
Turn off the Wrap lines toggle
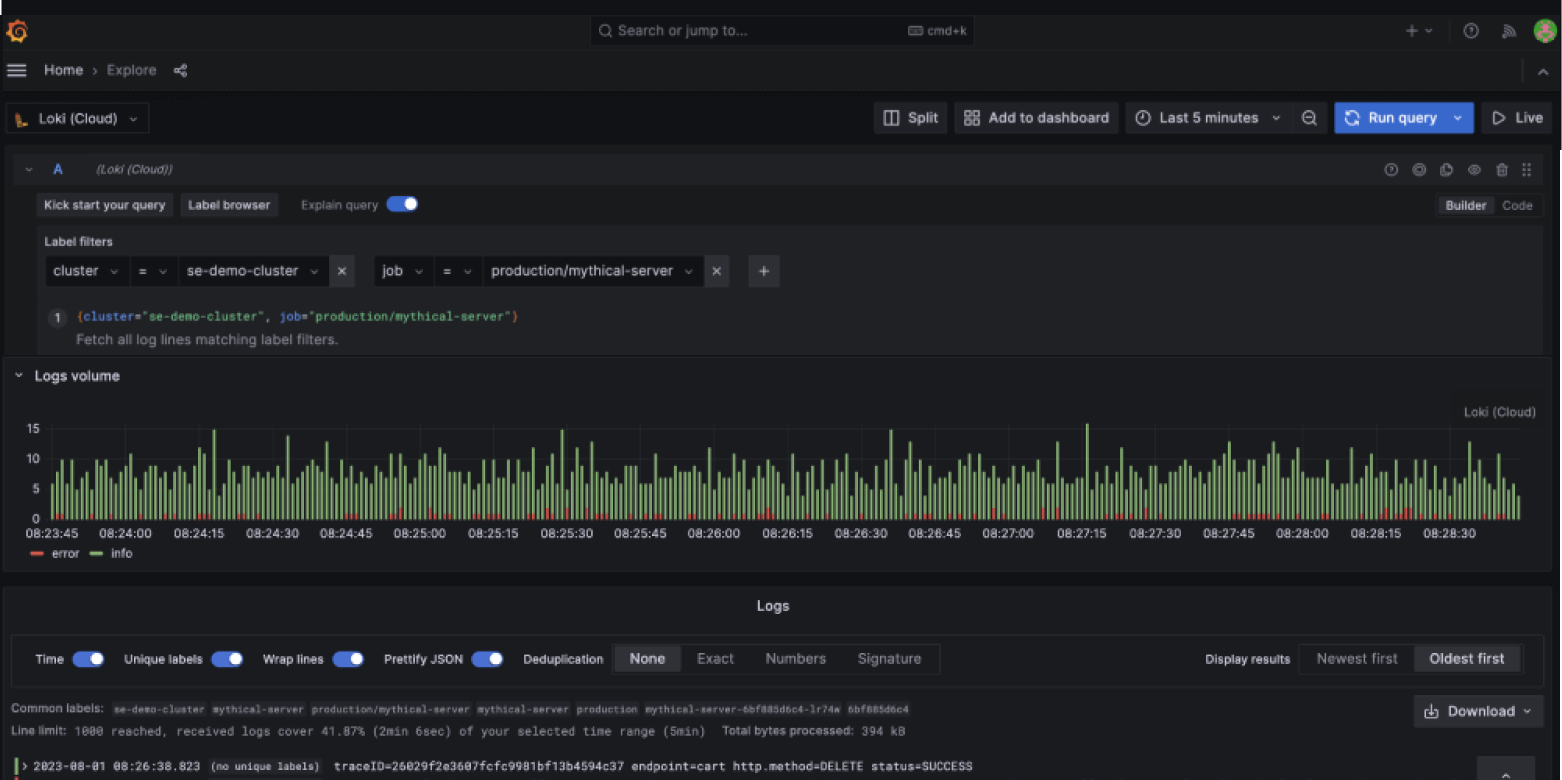tap(348, 659)
